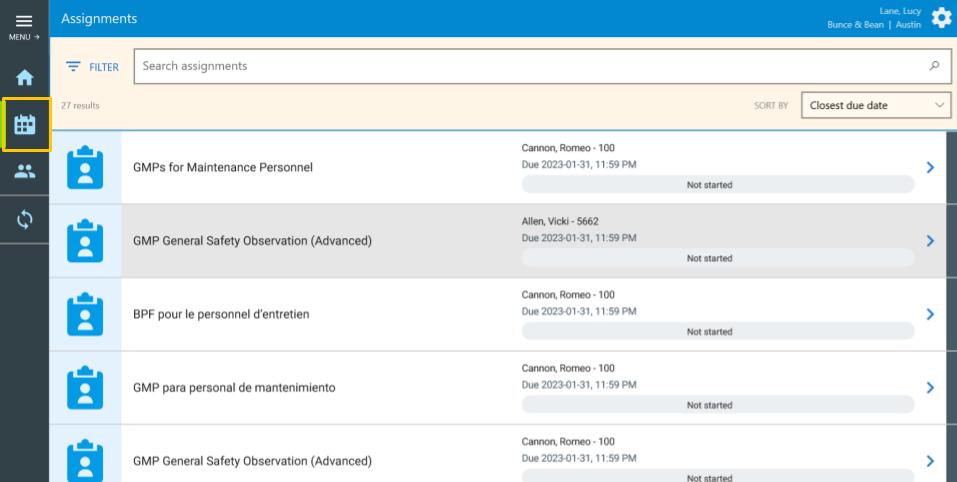Go to the Home icon in sidebar
This screenshot has width=957, height=482.
point(24,77)
